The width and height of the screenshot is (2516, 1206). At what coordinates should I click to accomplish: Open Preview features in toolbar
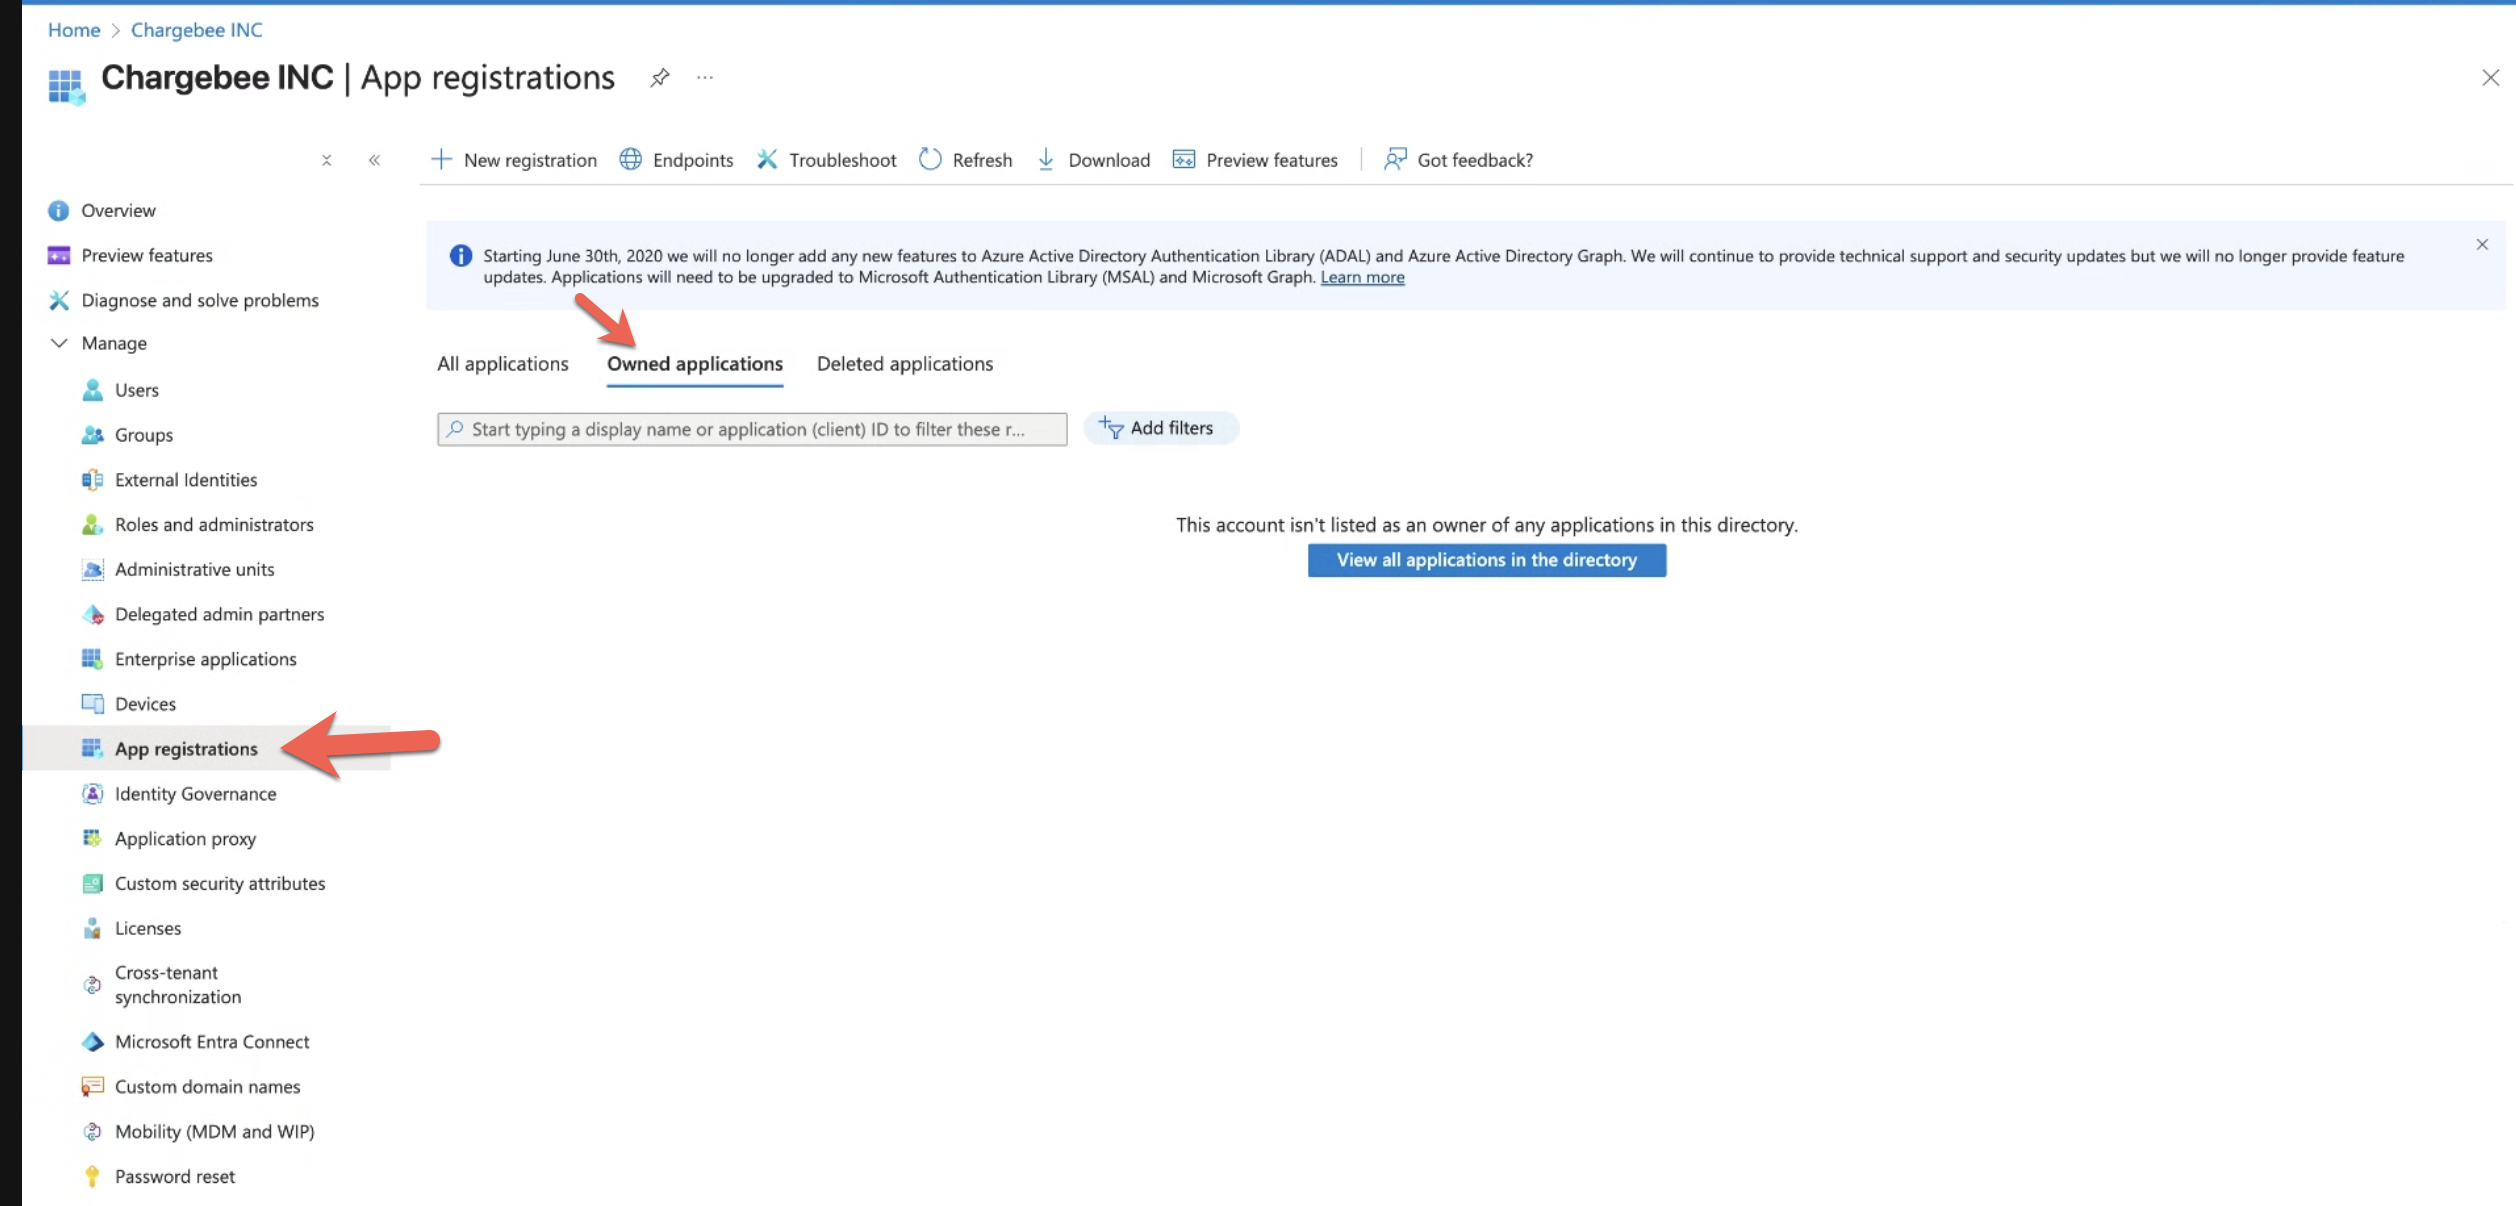click(x=1255, y=160)
